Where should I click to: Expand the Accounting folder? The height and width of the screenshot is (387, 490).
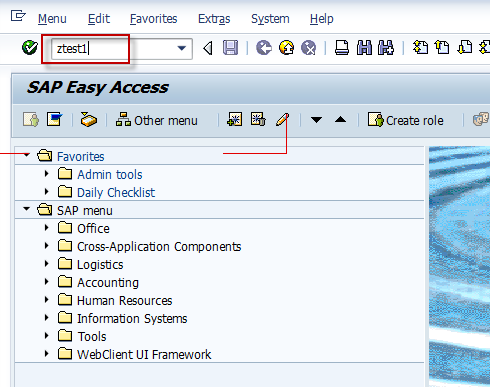47,282
